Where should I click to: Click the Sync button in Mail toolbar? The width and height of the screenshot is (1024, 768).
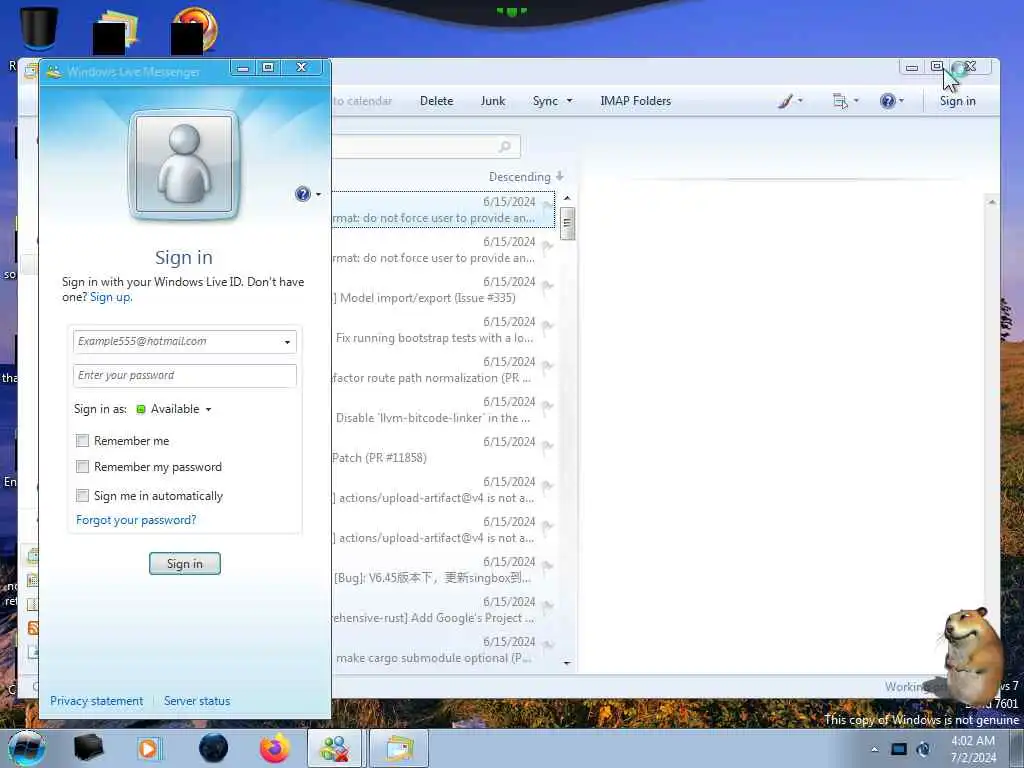[545, 101]
